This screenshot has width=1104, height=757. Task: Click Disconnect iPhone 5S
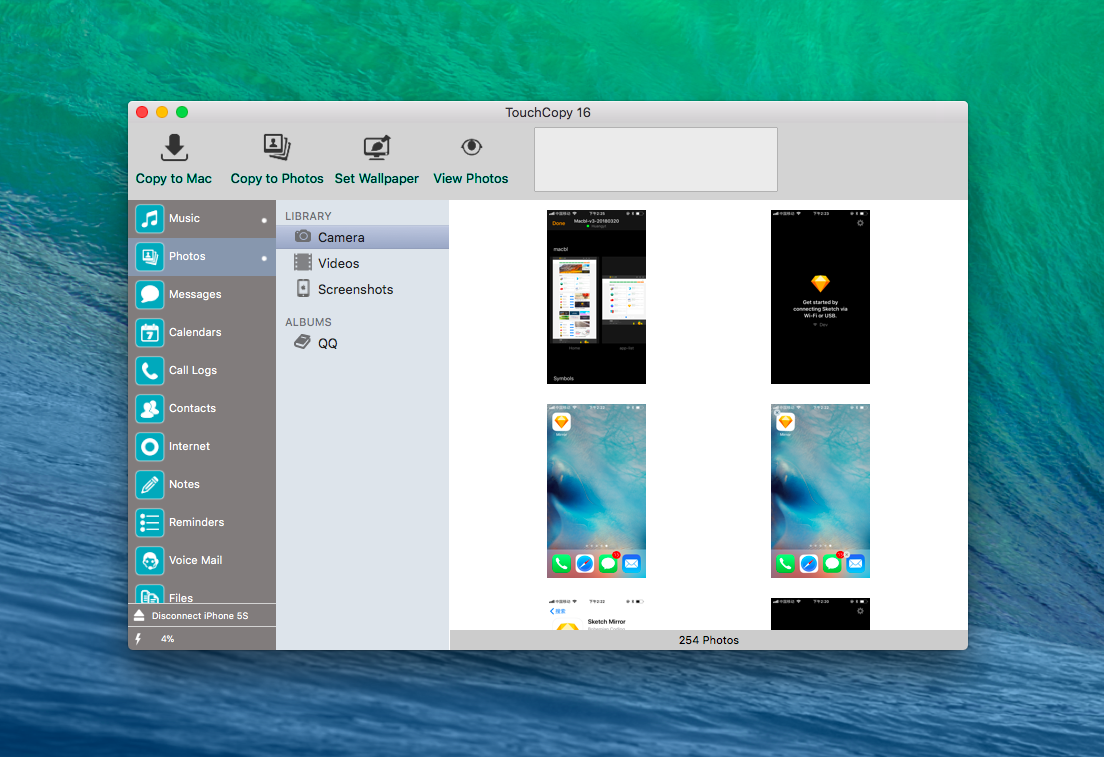tap(200, 615)
